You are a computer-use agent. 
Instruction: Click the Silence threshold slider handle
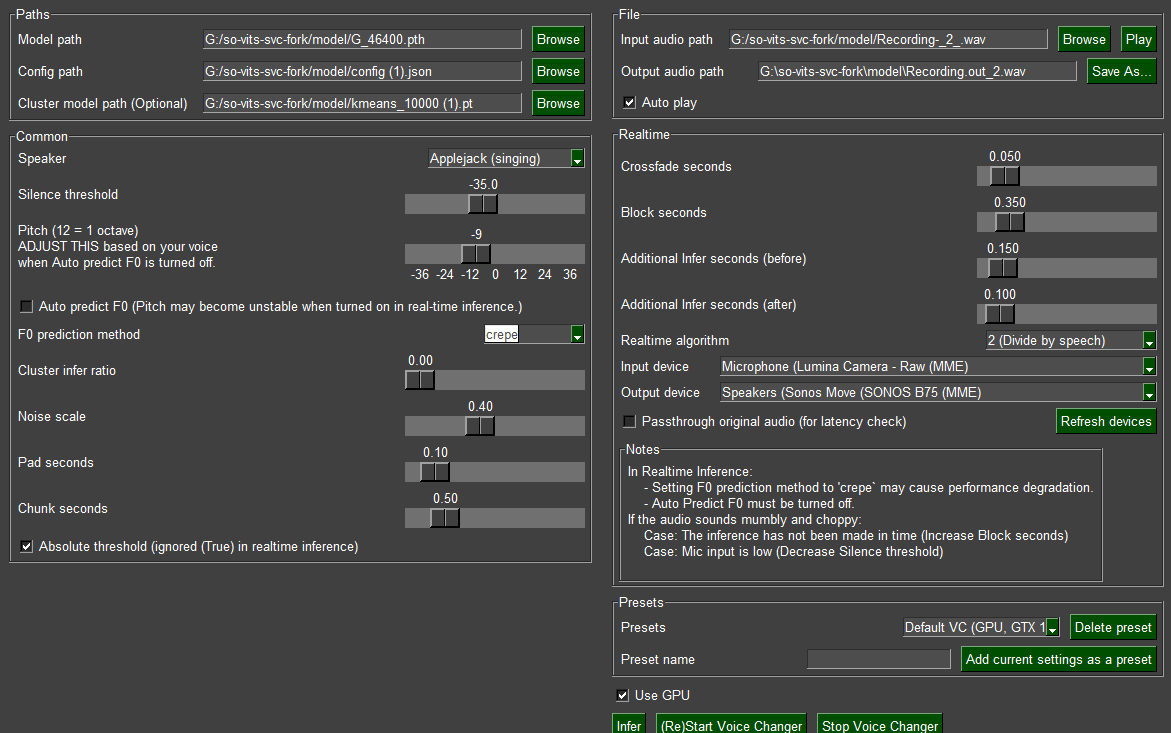coord(483,204)
